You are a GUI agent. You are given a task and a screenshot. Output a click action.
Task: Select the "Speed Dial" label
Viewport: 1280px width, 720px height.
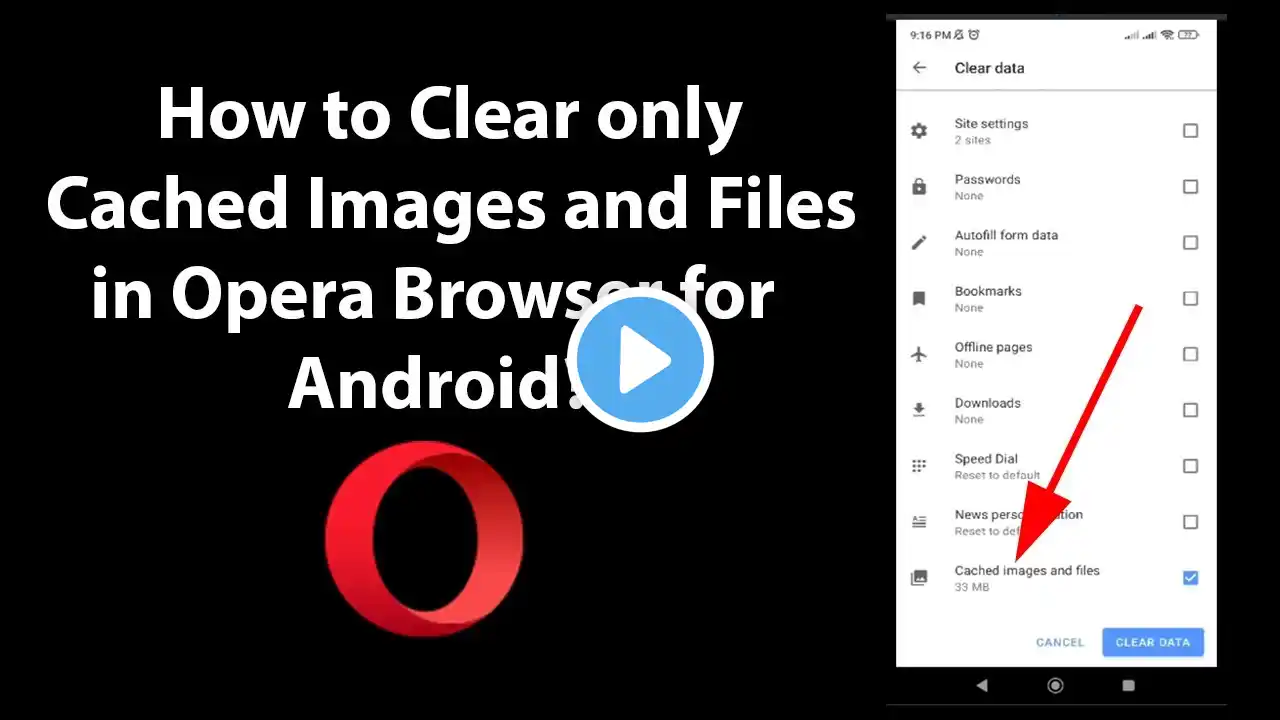(986, 459)
